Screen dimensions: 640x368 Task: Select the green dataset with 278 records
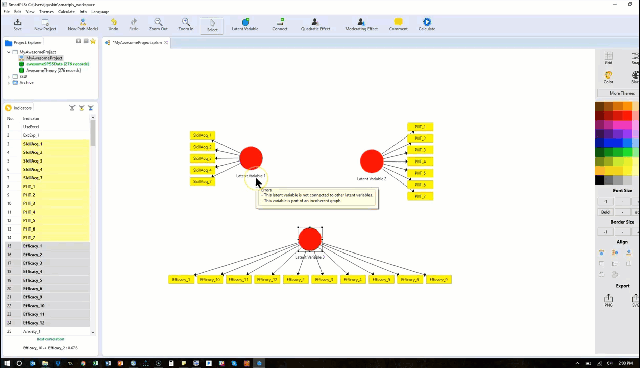[54, 64]
